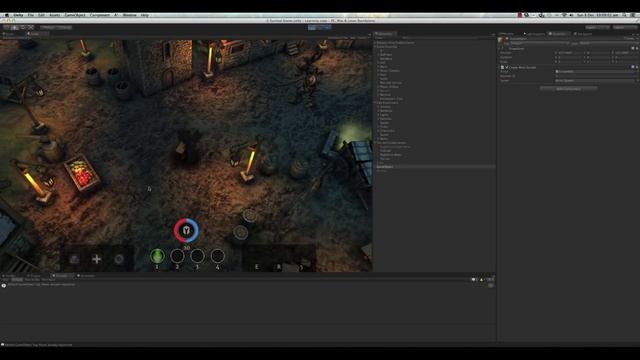
Task: Open the GameObject menu
Action: pyautogui.click(x=75, y=15)
